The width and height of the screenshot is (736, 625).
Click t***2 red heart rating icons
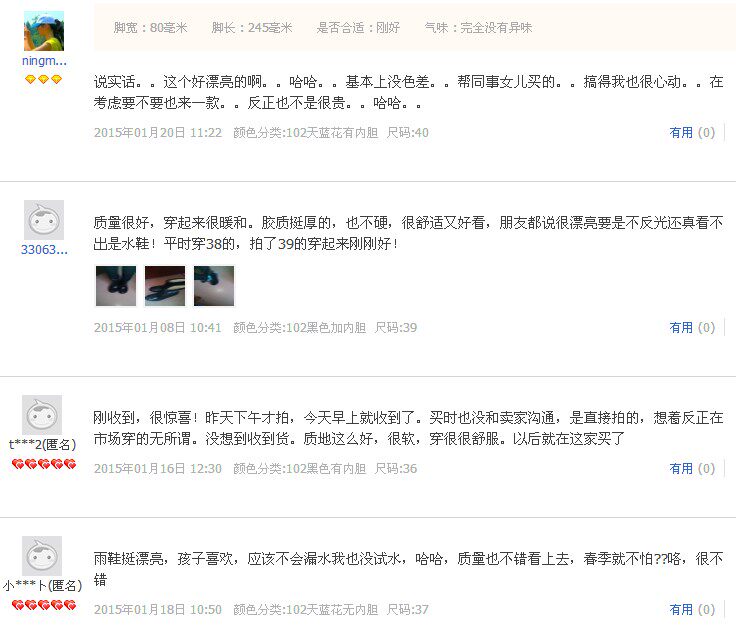point(44,464)
